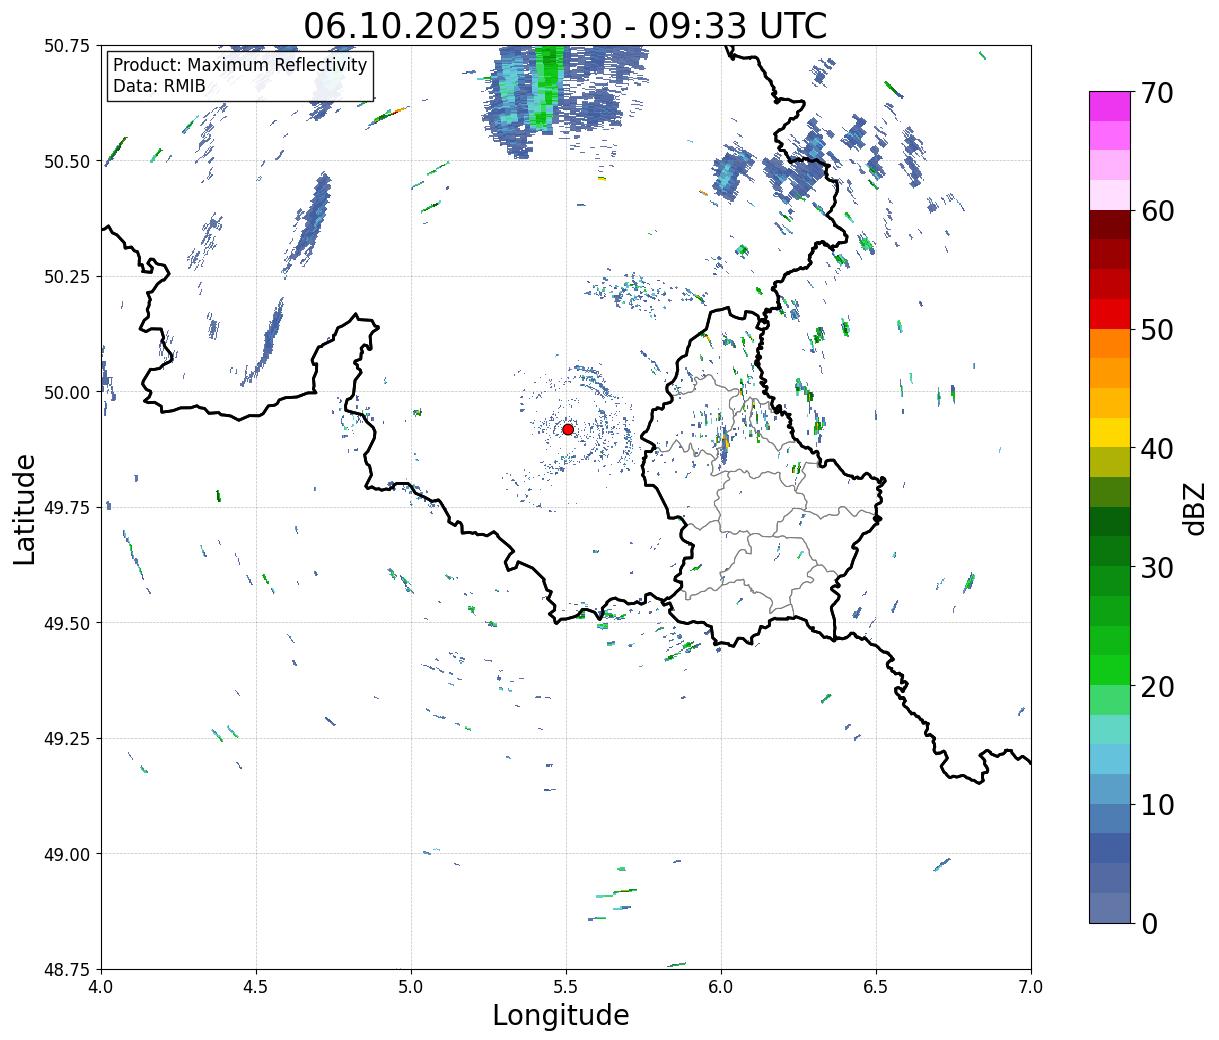Click the colorbar tick label 50
1219x1040 pixels.
pos(1156,330)
